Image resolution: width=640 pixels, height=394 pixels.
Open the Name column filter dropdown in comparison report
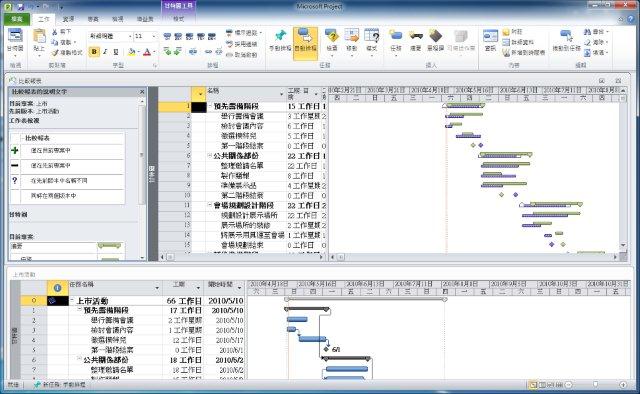click(282, 94)
